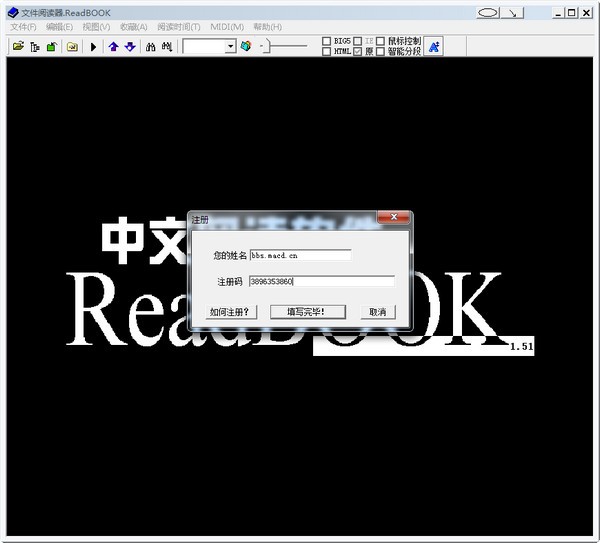Open the MIDI(M) menu

click(x=227, y=27)
